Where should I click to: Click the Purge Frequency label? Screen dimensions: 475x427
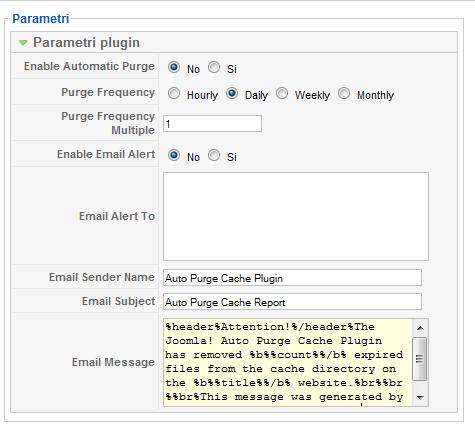pyautogui.click(x=108, y=92)
